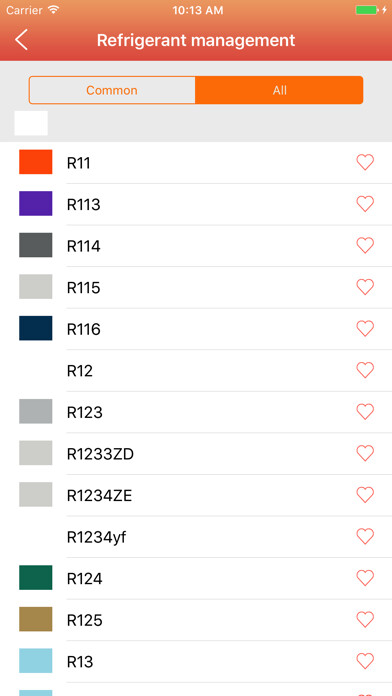Tap the back arrow icon

point(21,40)
